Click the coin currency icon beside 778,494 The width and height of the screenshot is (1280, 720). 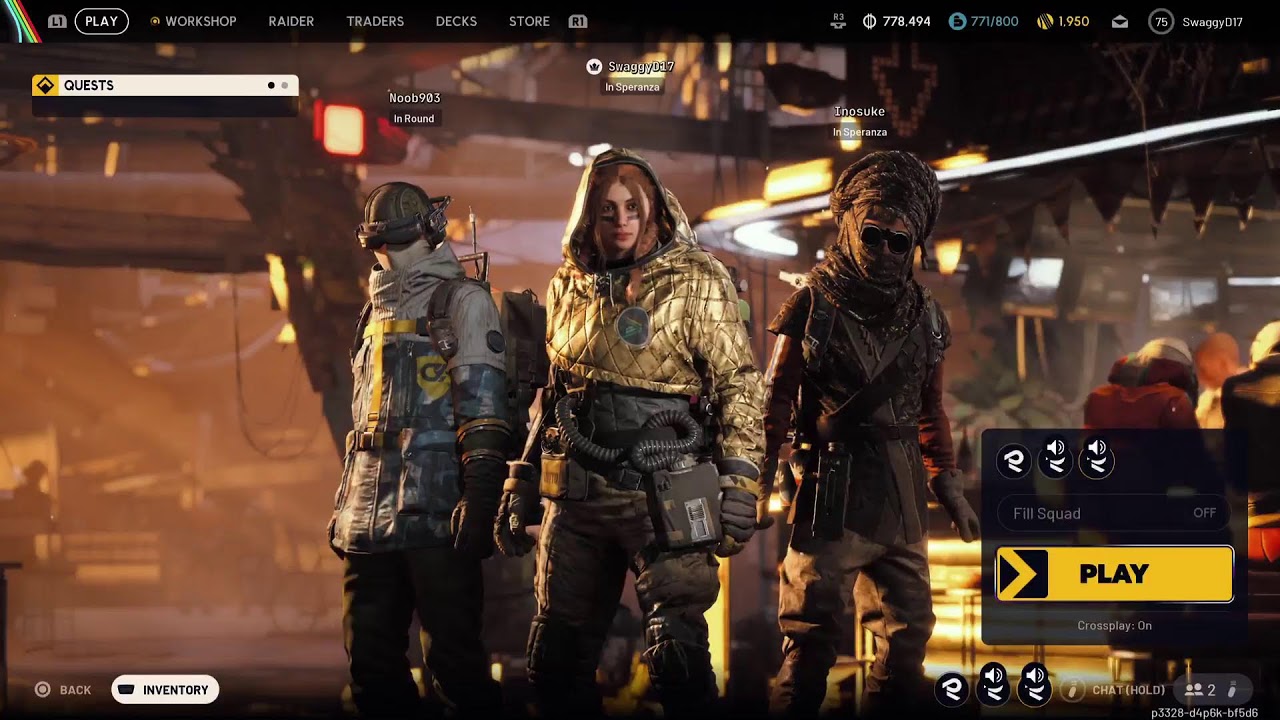coord(869,21)
